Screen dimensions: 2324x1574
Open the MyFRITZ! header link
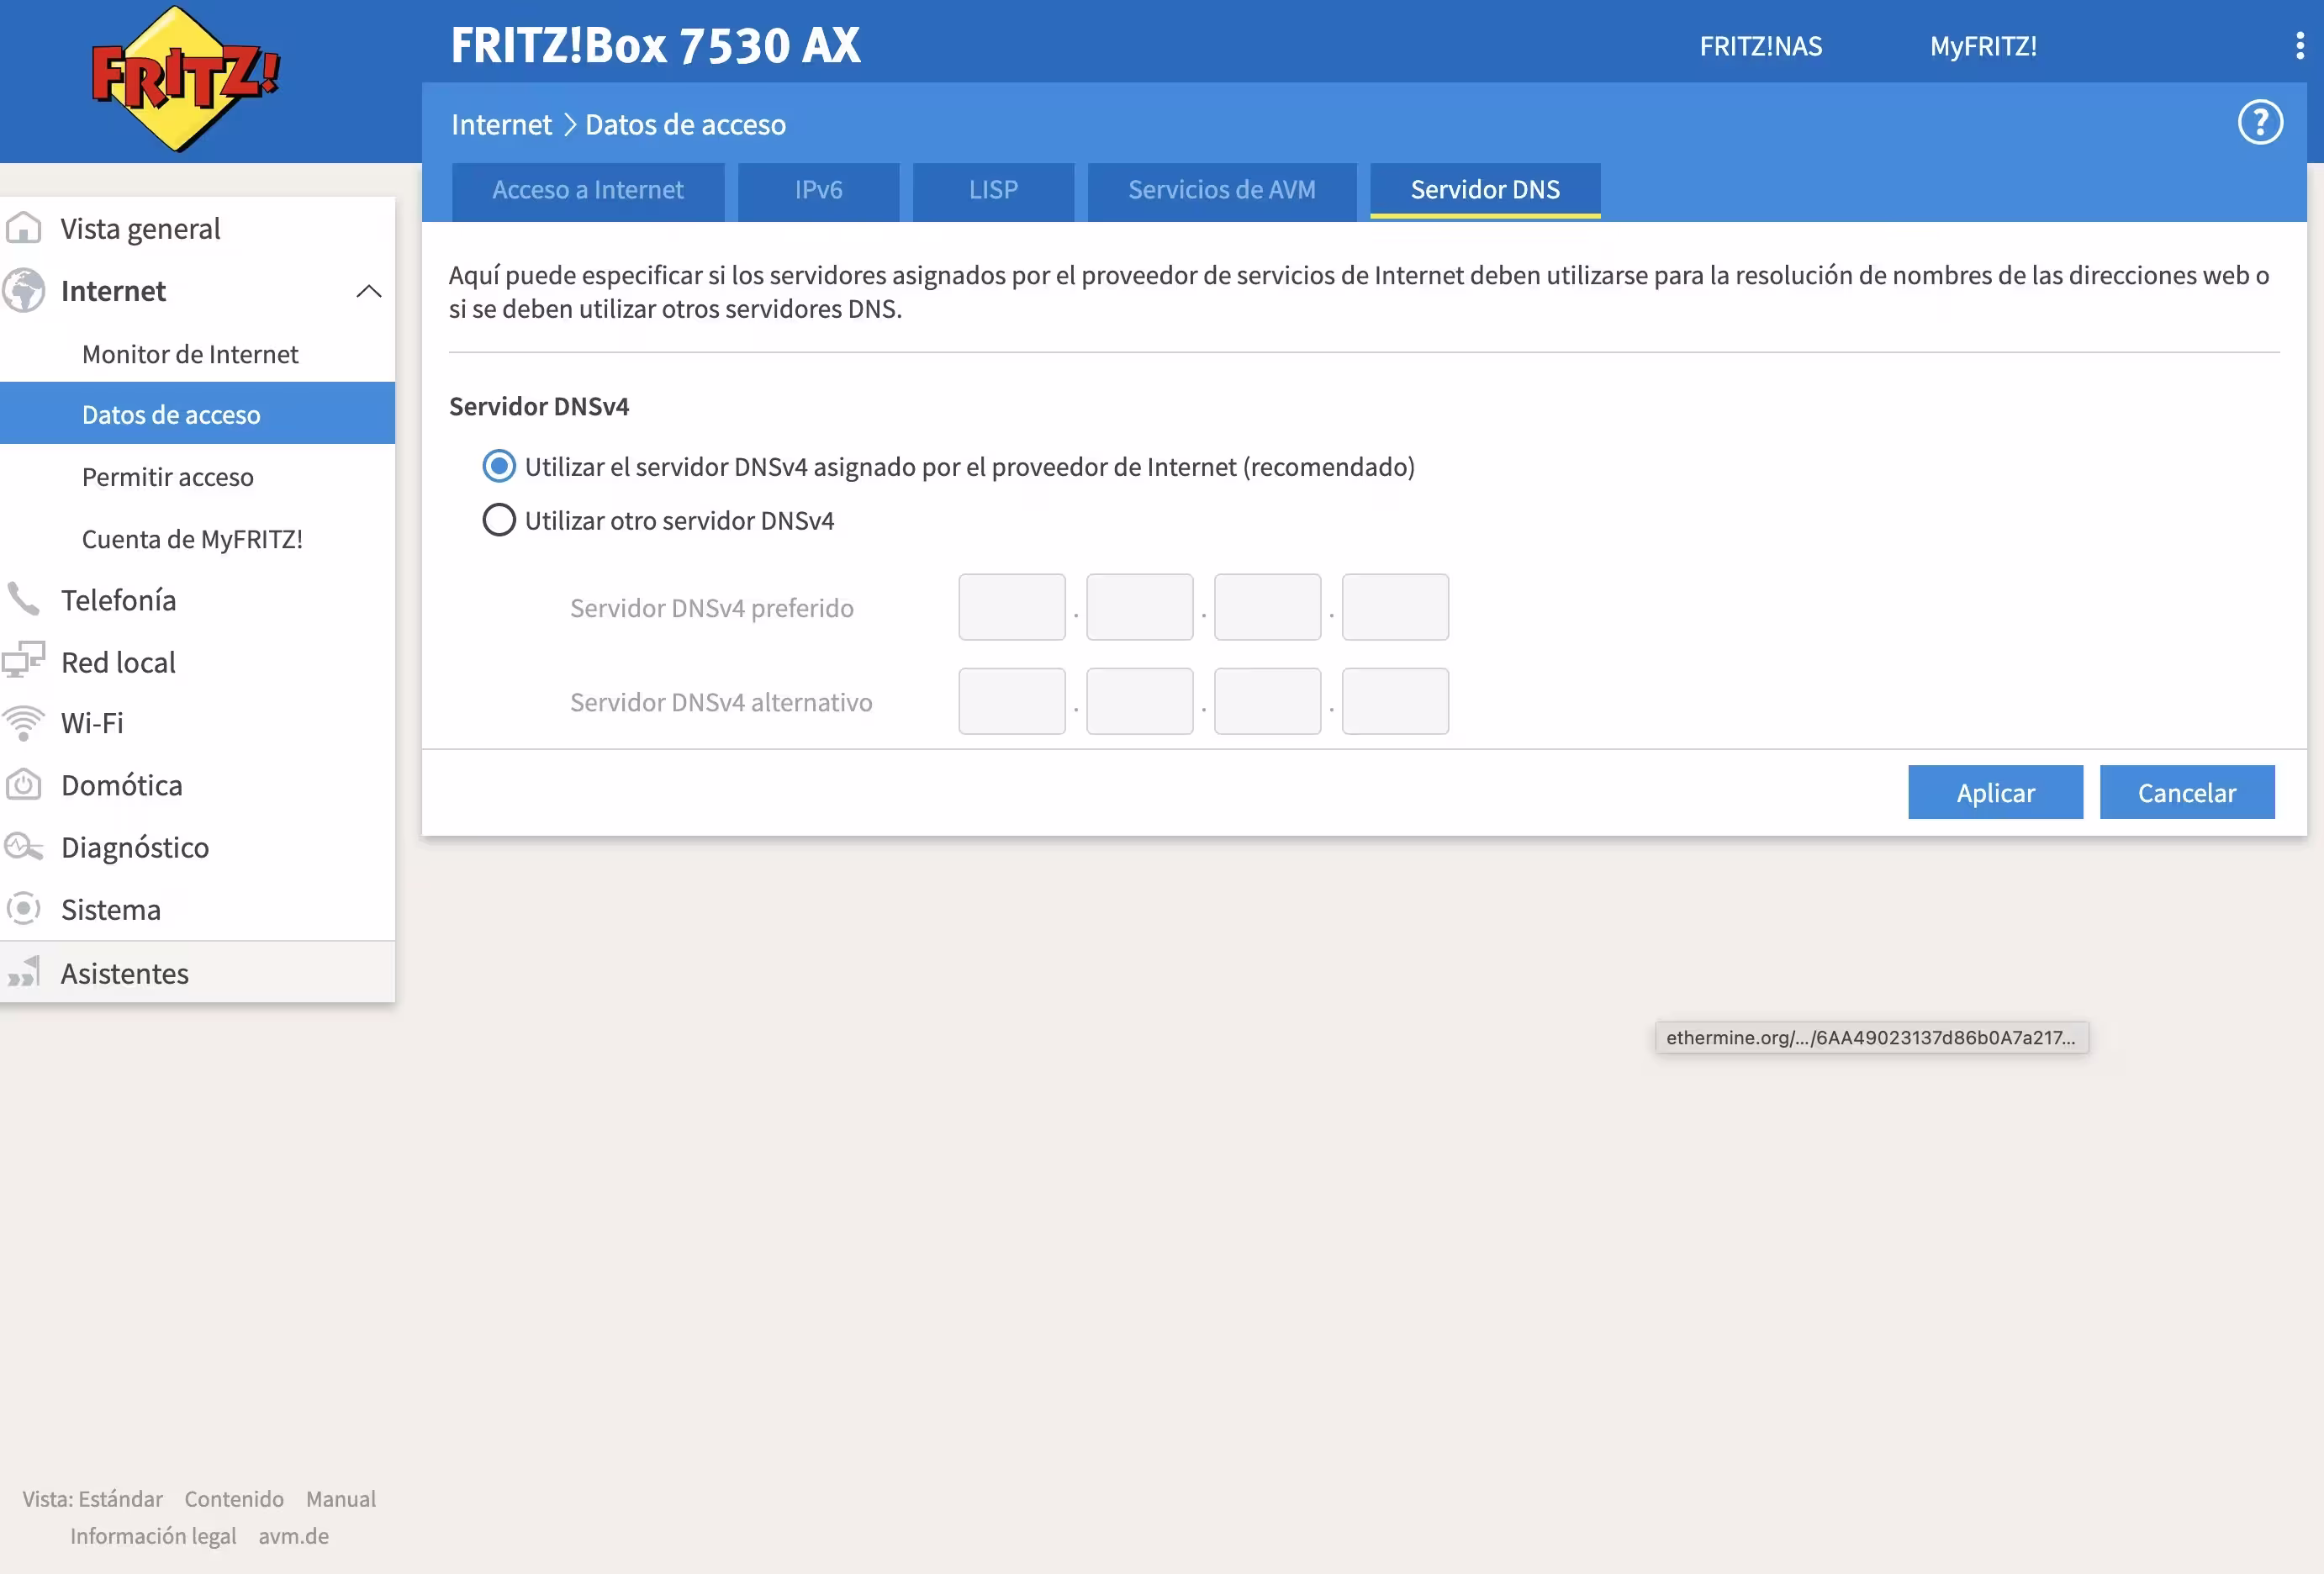[x=1983, y=46]
